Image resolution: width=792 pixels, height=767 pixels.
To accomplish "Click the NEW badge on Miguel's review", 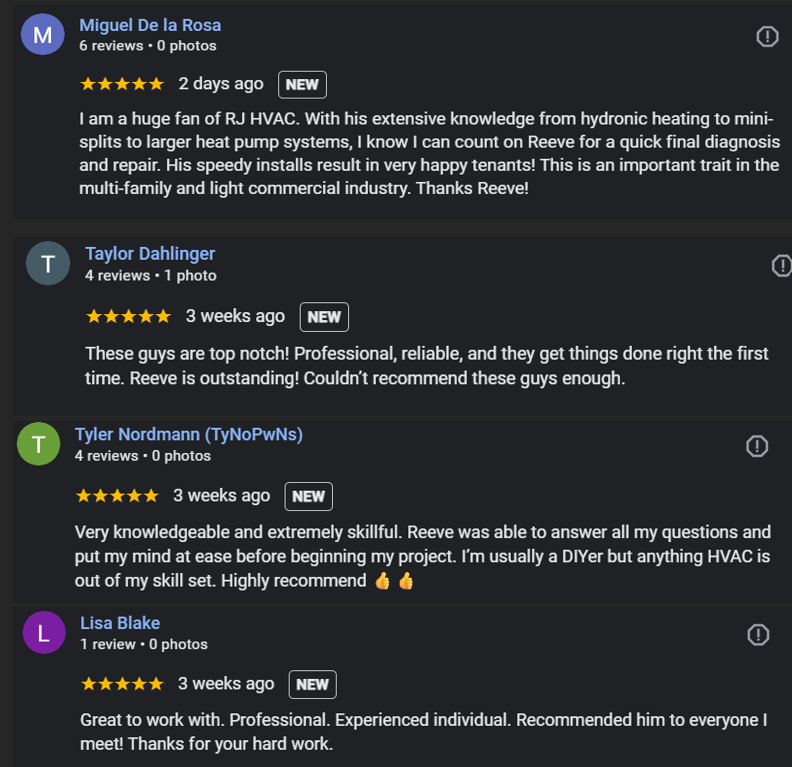I will pos(302,85).
